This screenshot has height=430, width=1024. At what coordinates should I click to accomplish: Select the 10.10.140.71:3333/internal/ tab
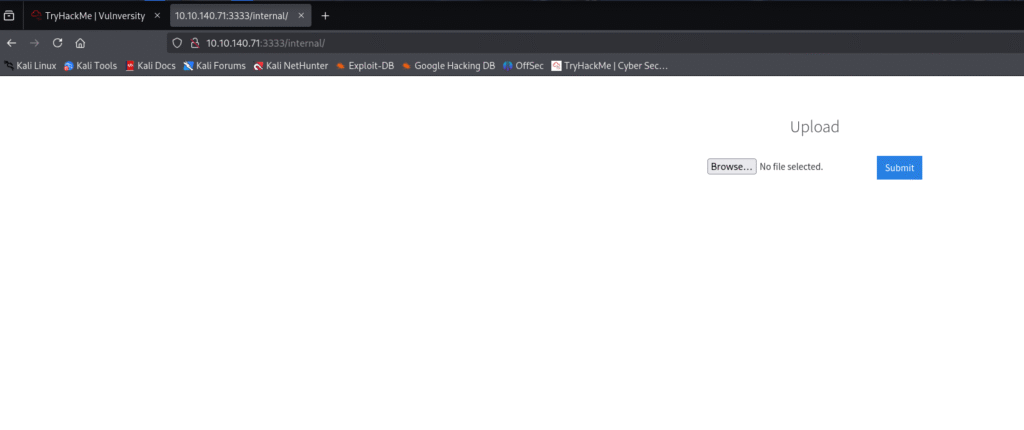(231, 16)
